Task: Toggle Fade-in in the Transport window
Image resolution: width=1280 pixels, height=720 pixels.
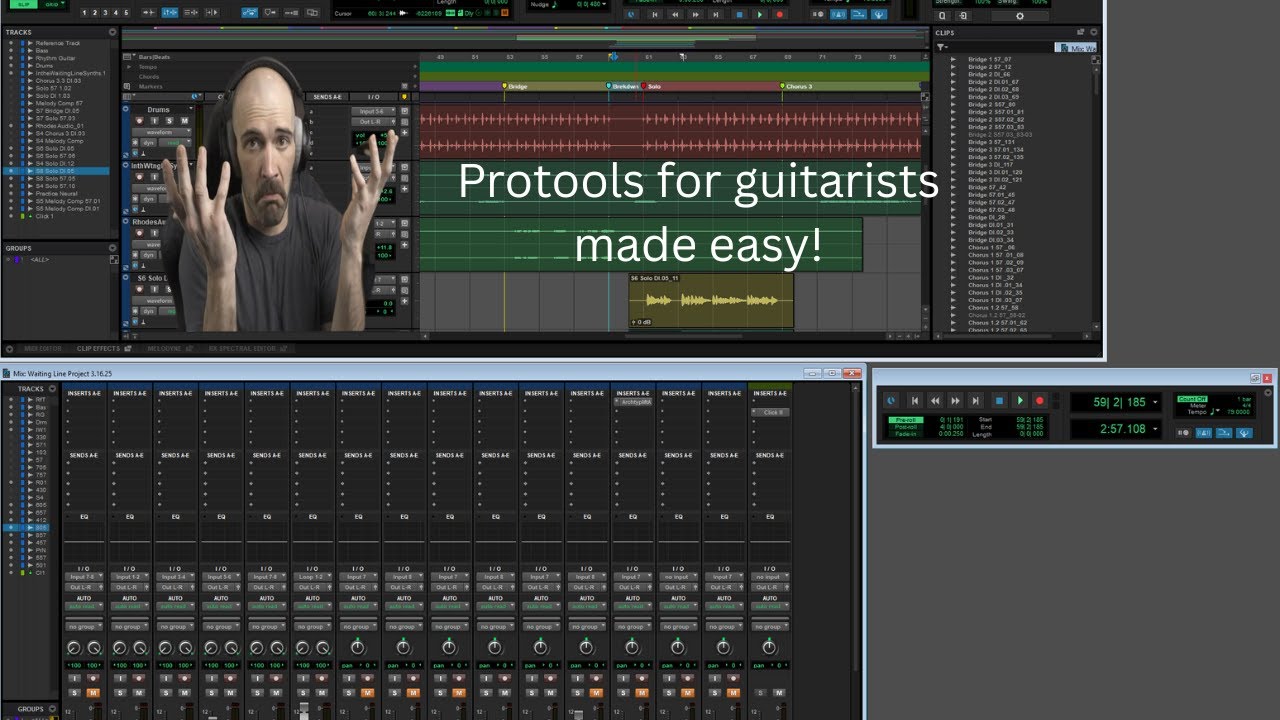Action: 906,434
